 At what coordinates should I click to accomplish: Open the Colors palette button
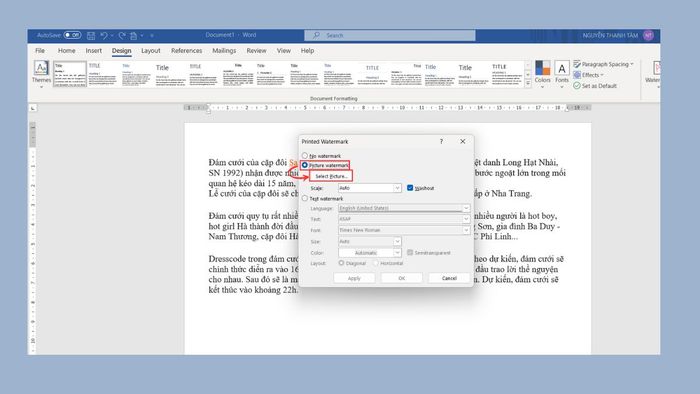coord(542,74)
